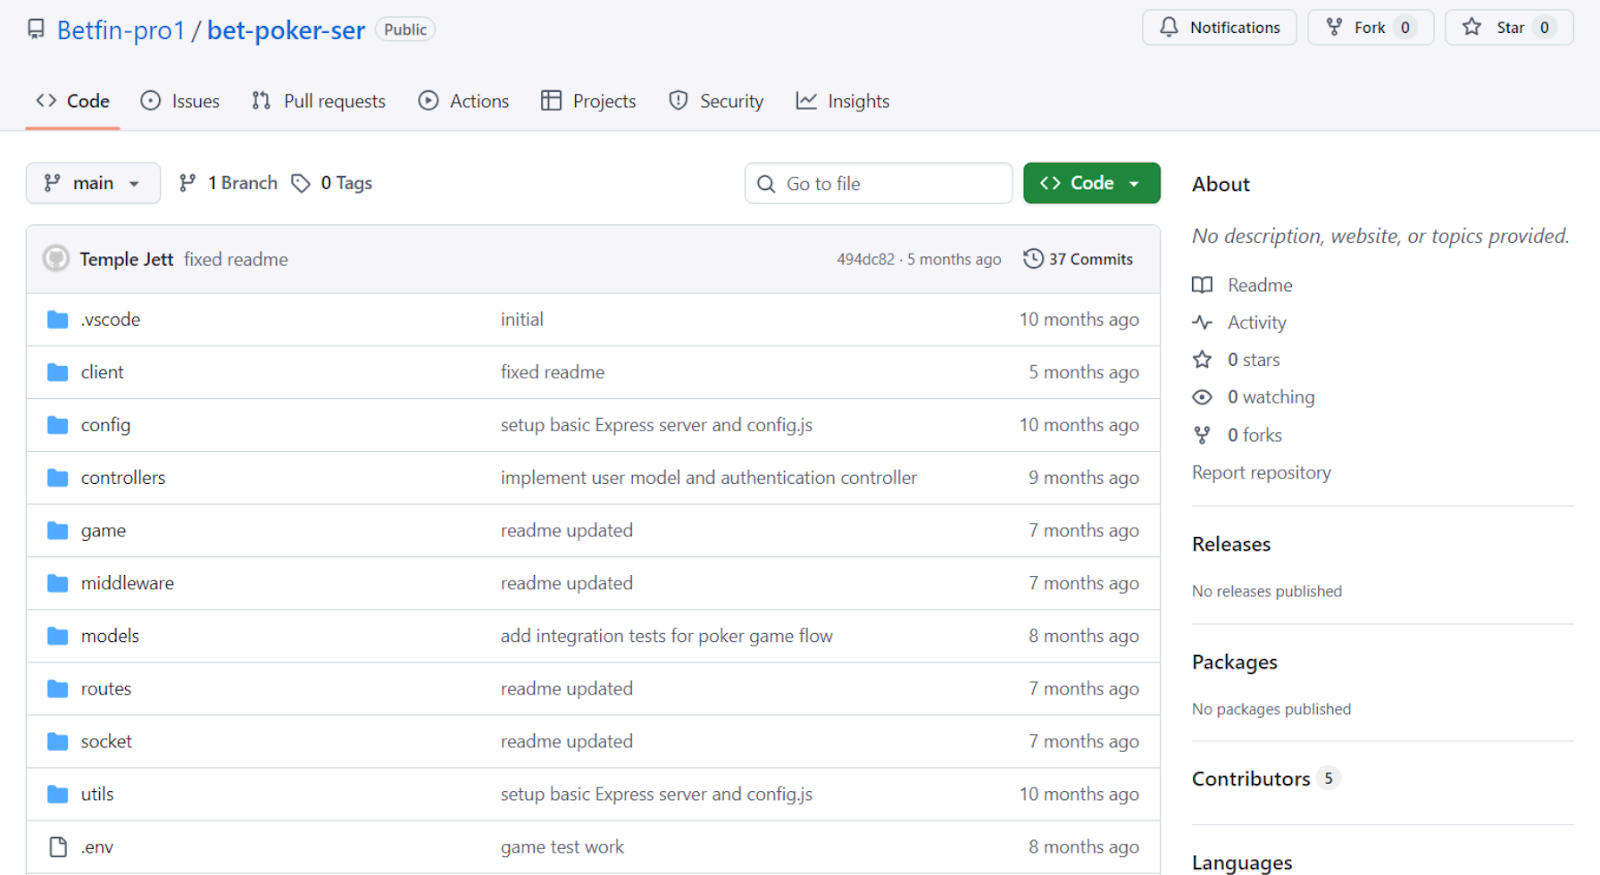This screenshot has width=1600, height=875.
Task: Click the folder icon next to client
Action: point(58,372)
